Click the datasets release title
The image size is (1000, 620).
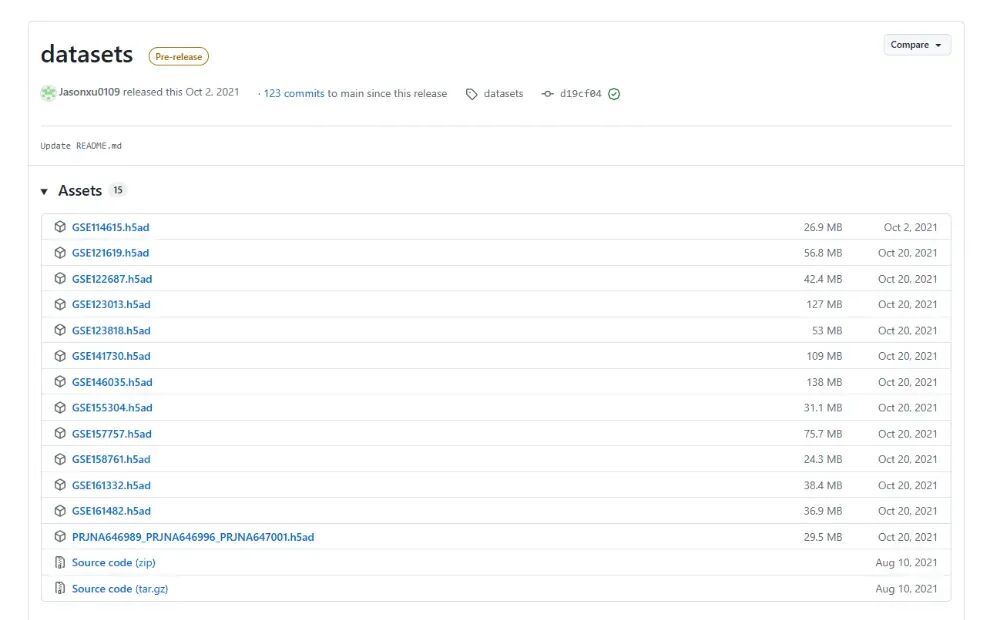87,54
